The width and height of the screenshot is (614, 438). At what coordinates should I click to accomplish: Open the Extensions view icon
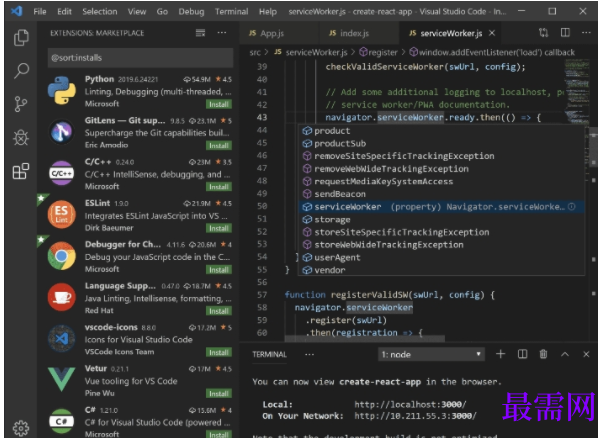point(21,171)
